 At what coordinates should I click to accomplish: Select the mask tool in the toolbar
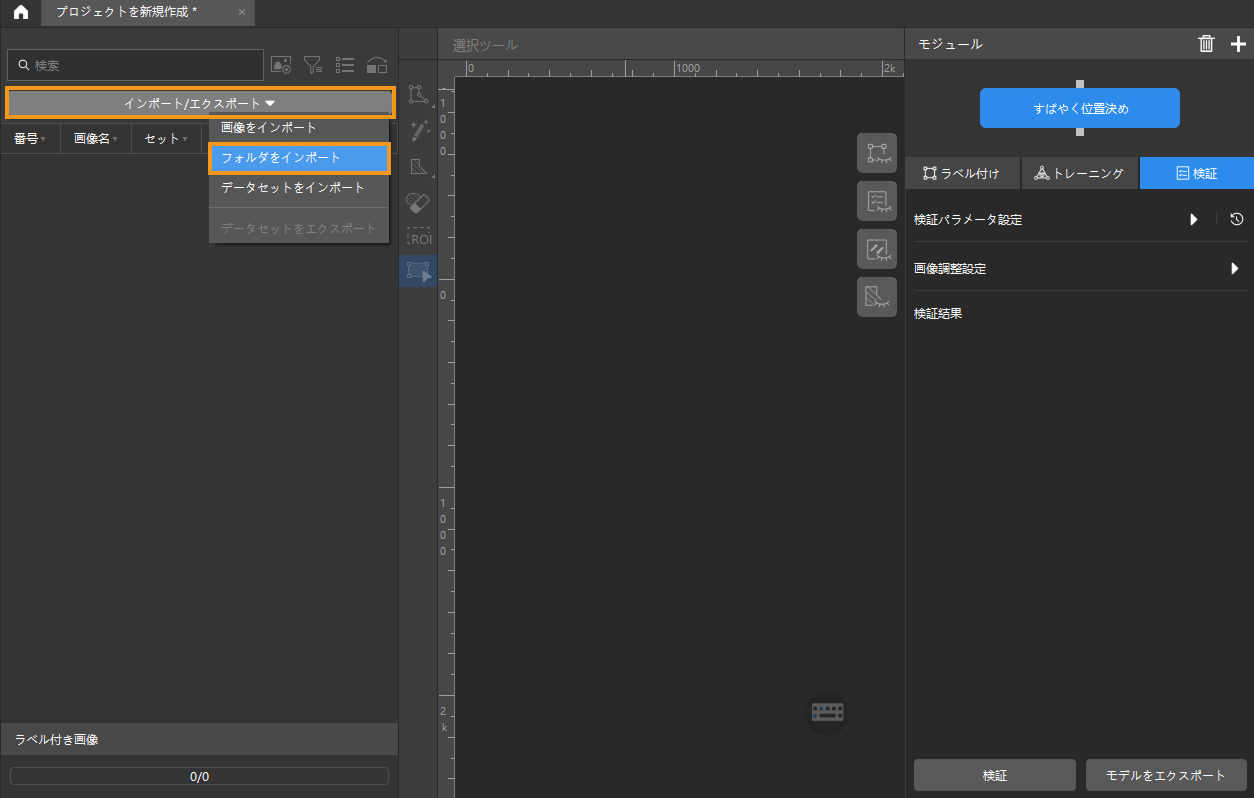click(x=419, y=166)
